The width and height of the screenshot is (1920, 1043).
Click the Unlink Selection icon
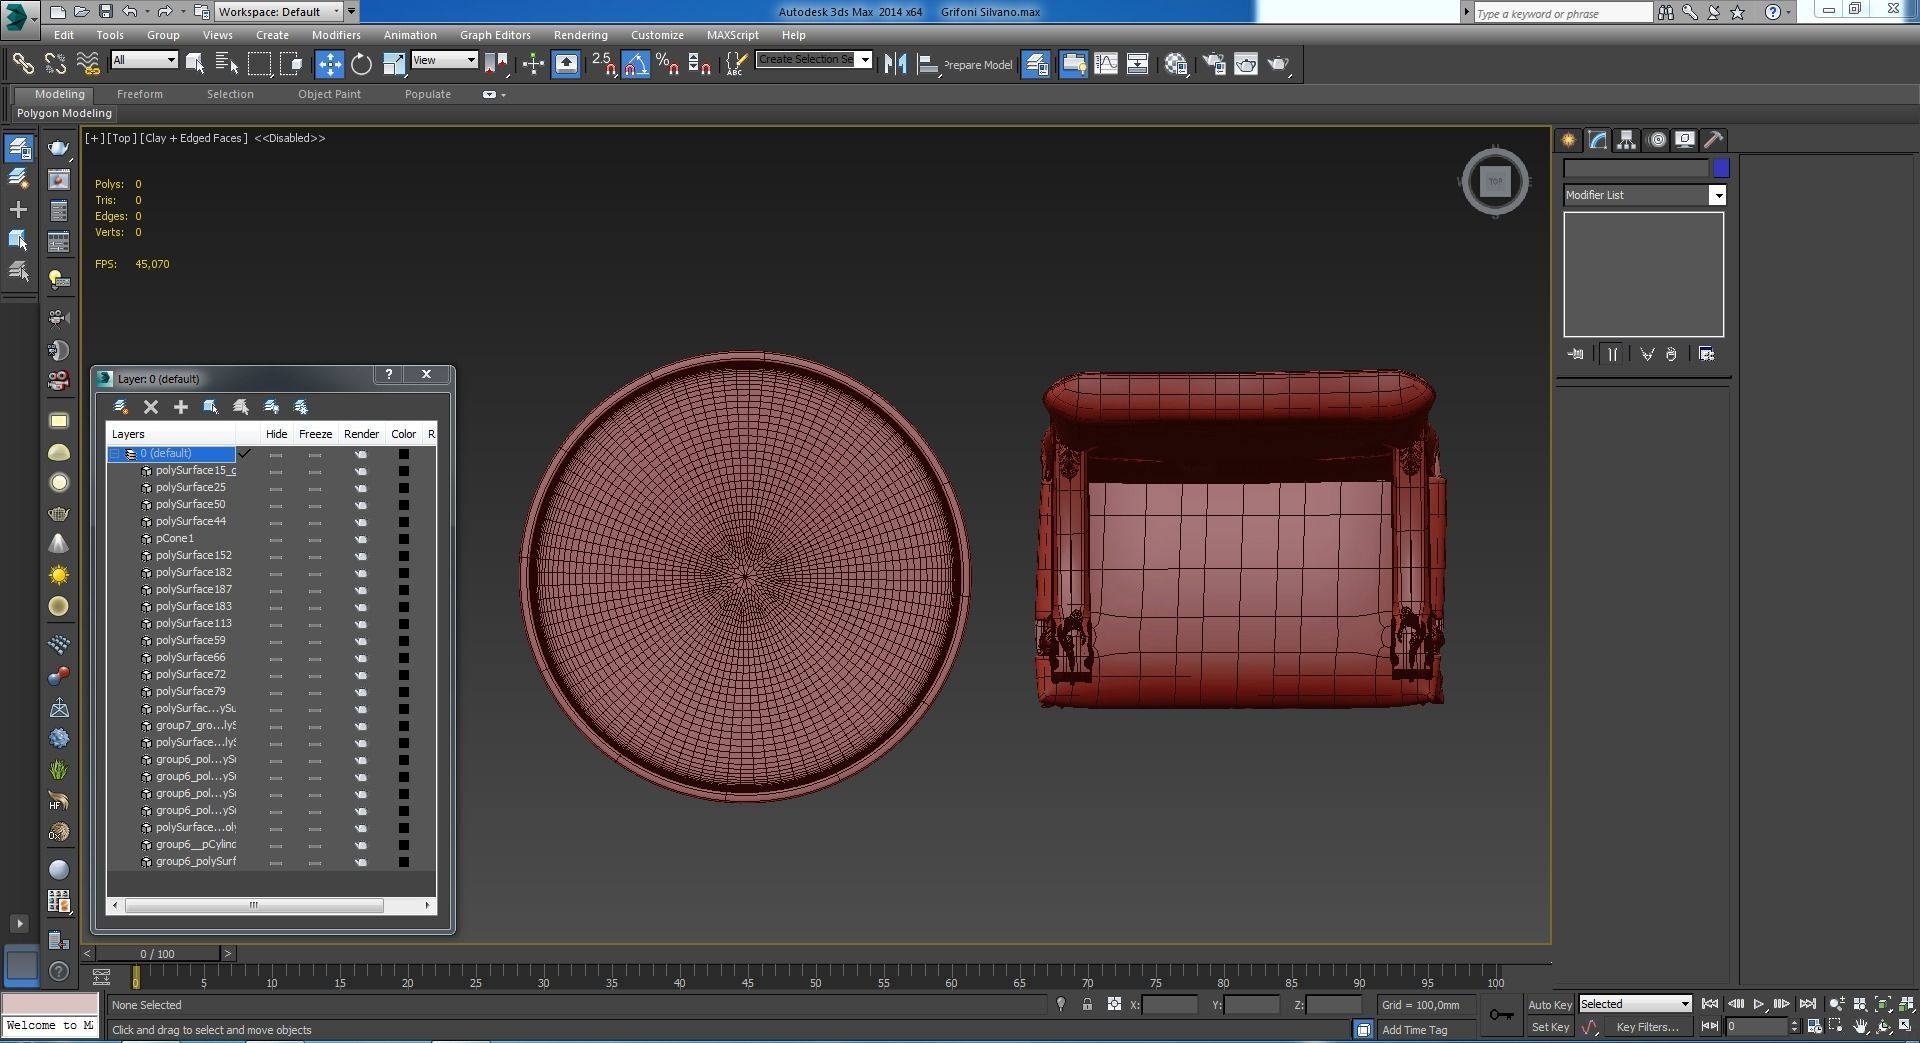55,64
